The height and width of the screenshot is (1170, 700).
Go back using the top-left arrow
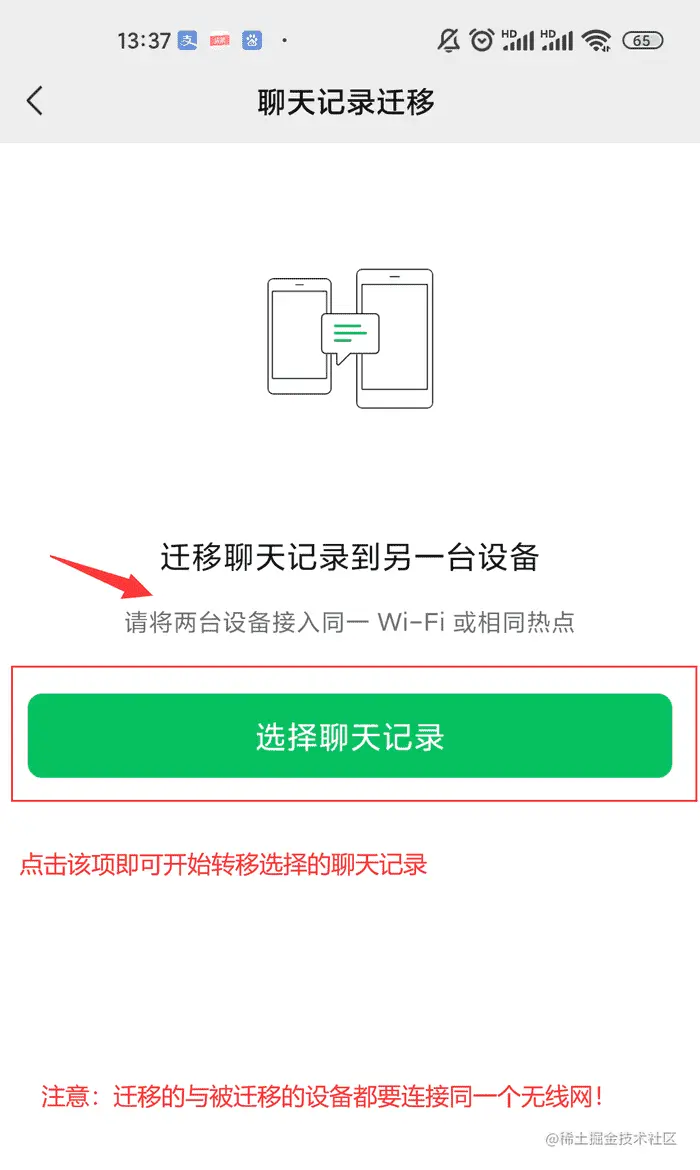34,101
